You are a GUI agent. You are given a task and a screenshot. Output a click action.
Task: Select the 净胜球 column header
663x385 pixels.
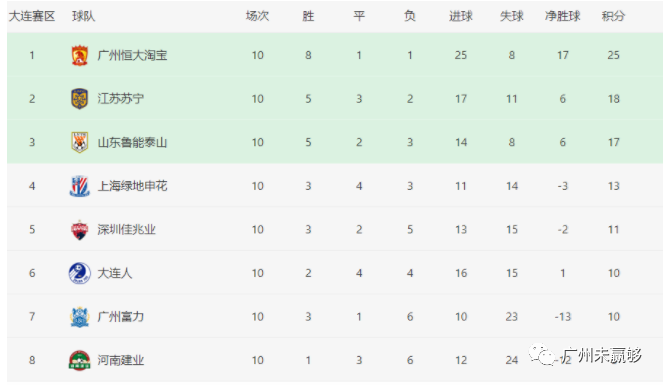point(563,16)
